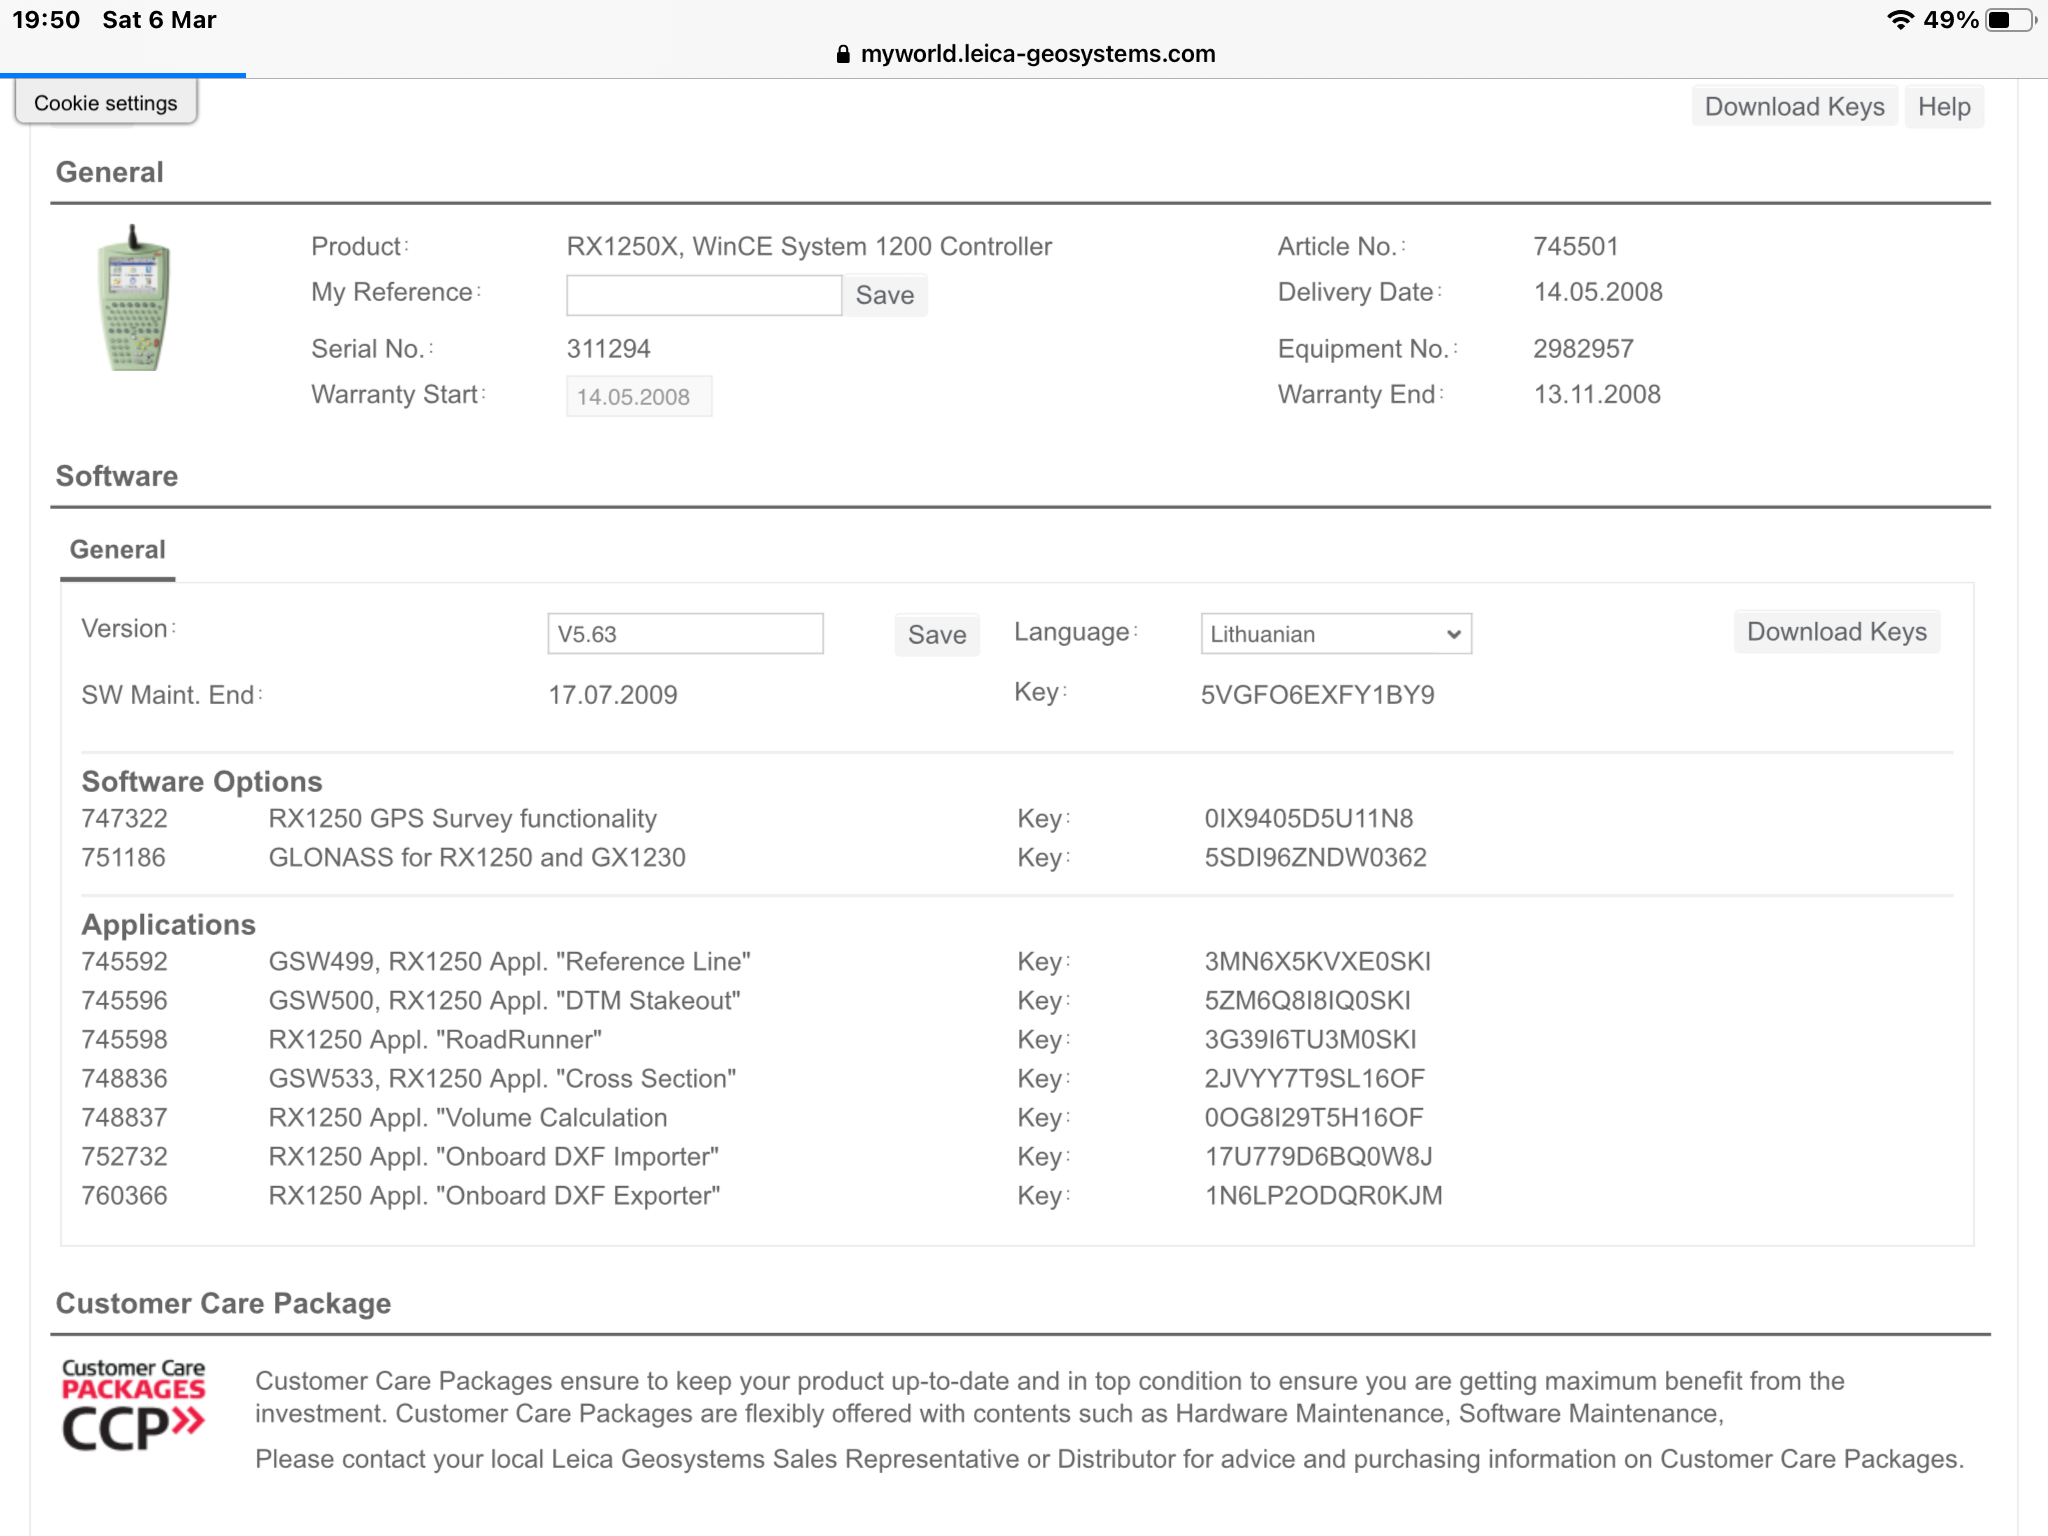Select GLONASS key 5SDI96ZNDW0362
This screenshot has height=1536, width=2048.
(1315, 858)
